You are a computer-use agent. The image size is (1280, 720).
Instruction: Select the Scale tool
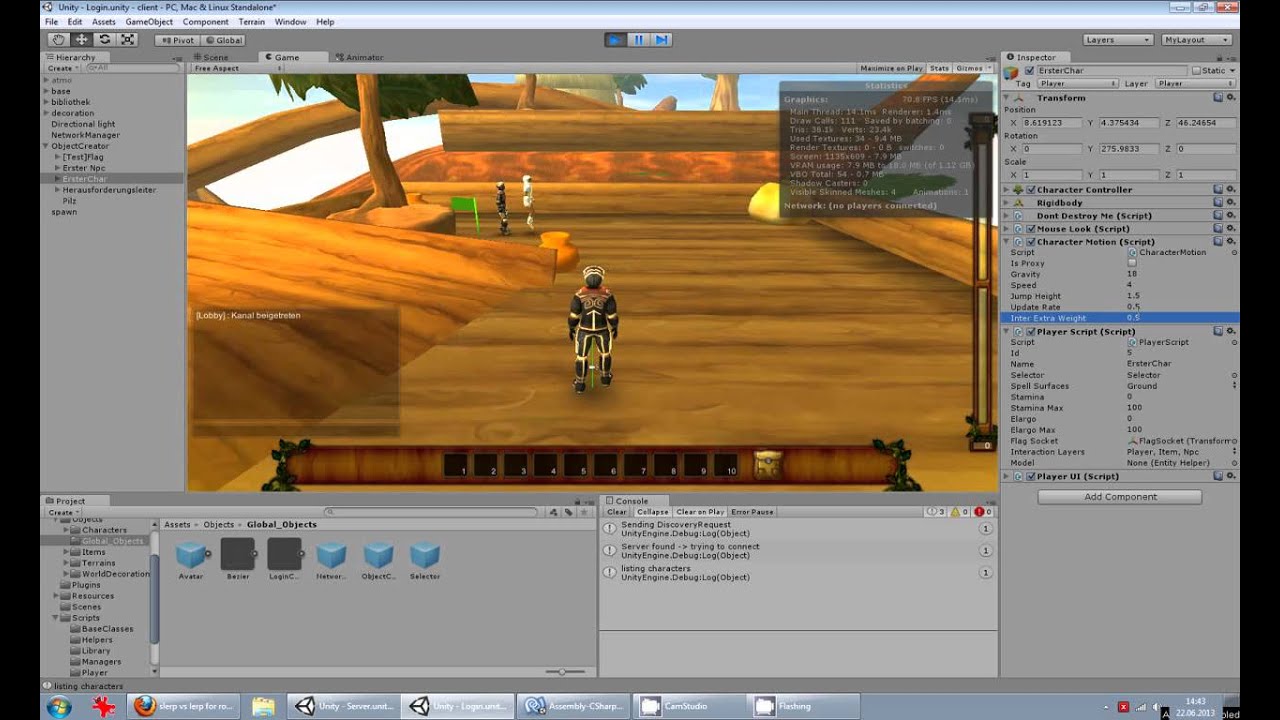127,40
